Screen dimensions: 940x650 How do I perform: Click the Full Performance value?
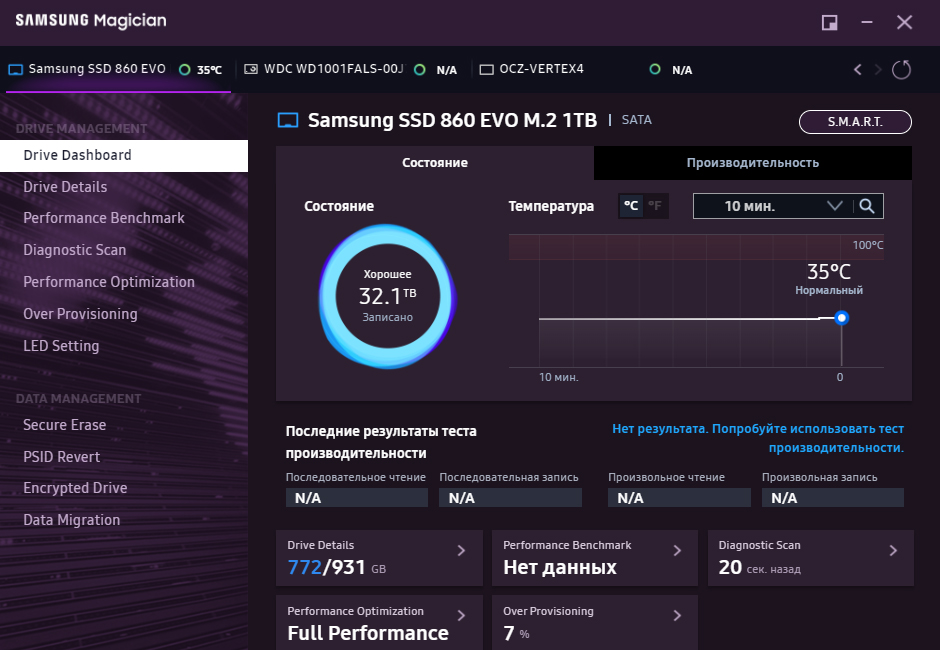pos(367,633)
